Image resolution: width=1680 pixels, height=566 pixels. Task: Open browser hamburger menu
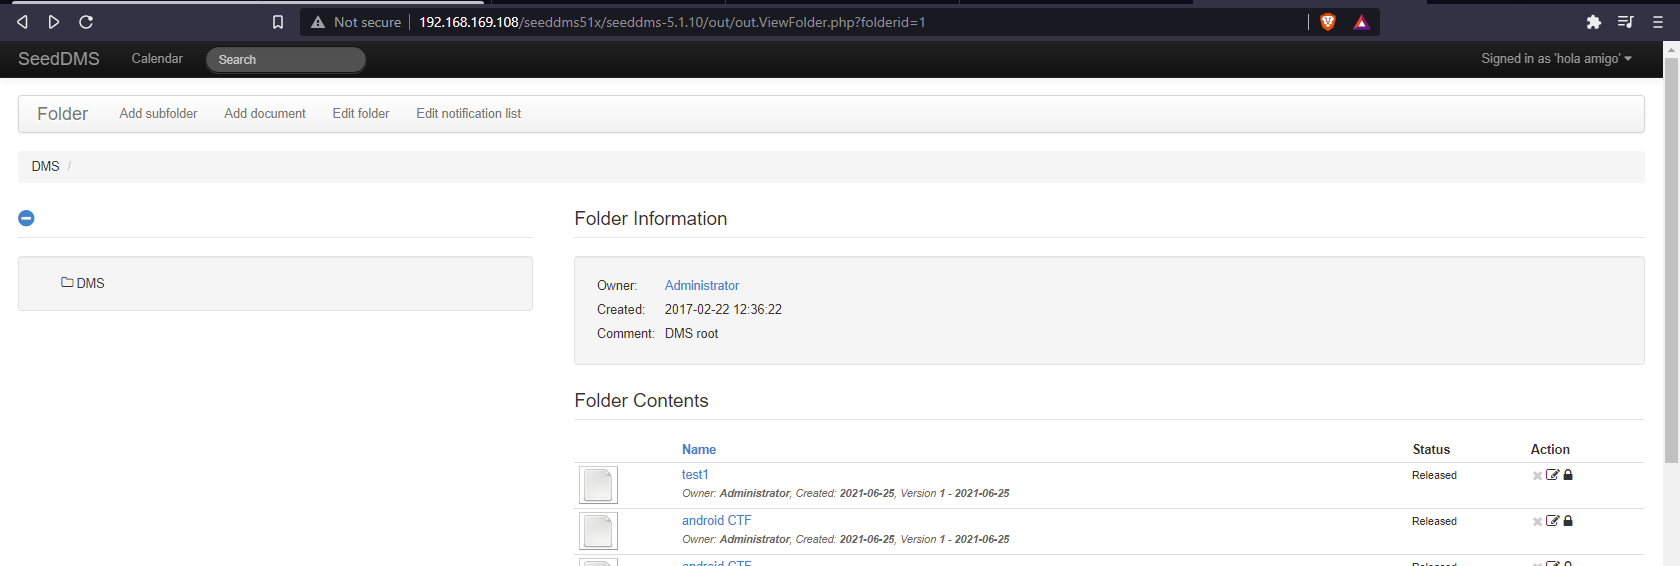(x=1658, y=22)
